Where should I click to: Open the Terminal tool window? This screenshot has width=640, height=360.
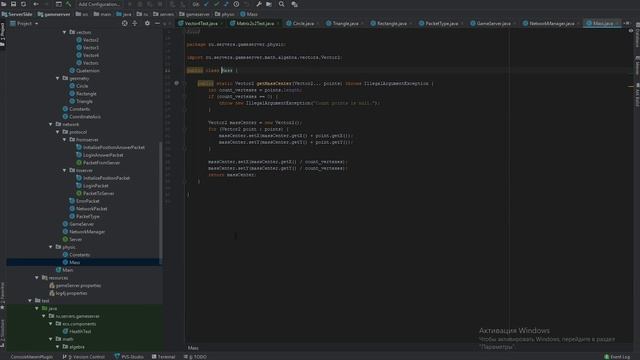pyautogui.click(x=163, y=357)
